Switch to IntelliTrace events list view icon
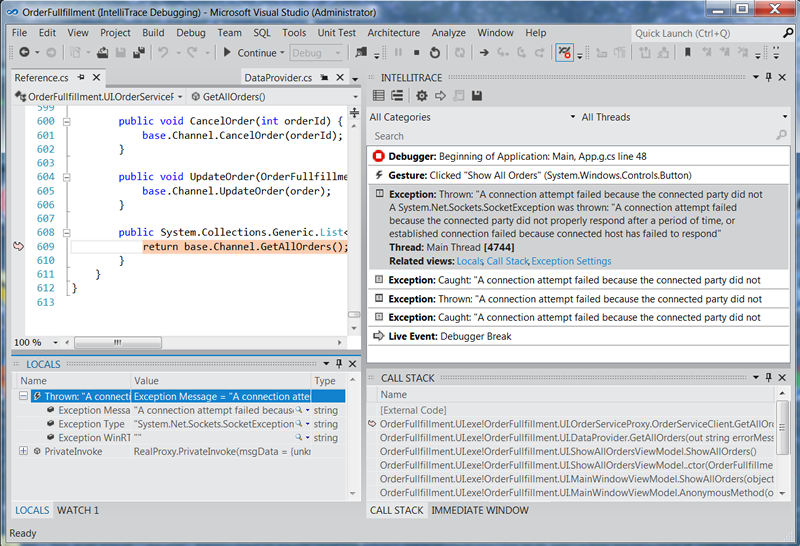The image size is (800, 546). point(379,96)
